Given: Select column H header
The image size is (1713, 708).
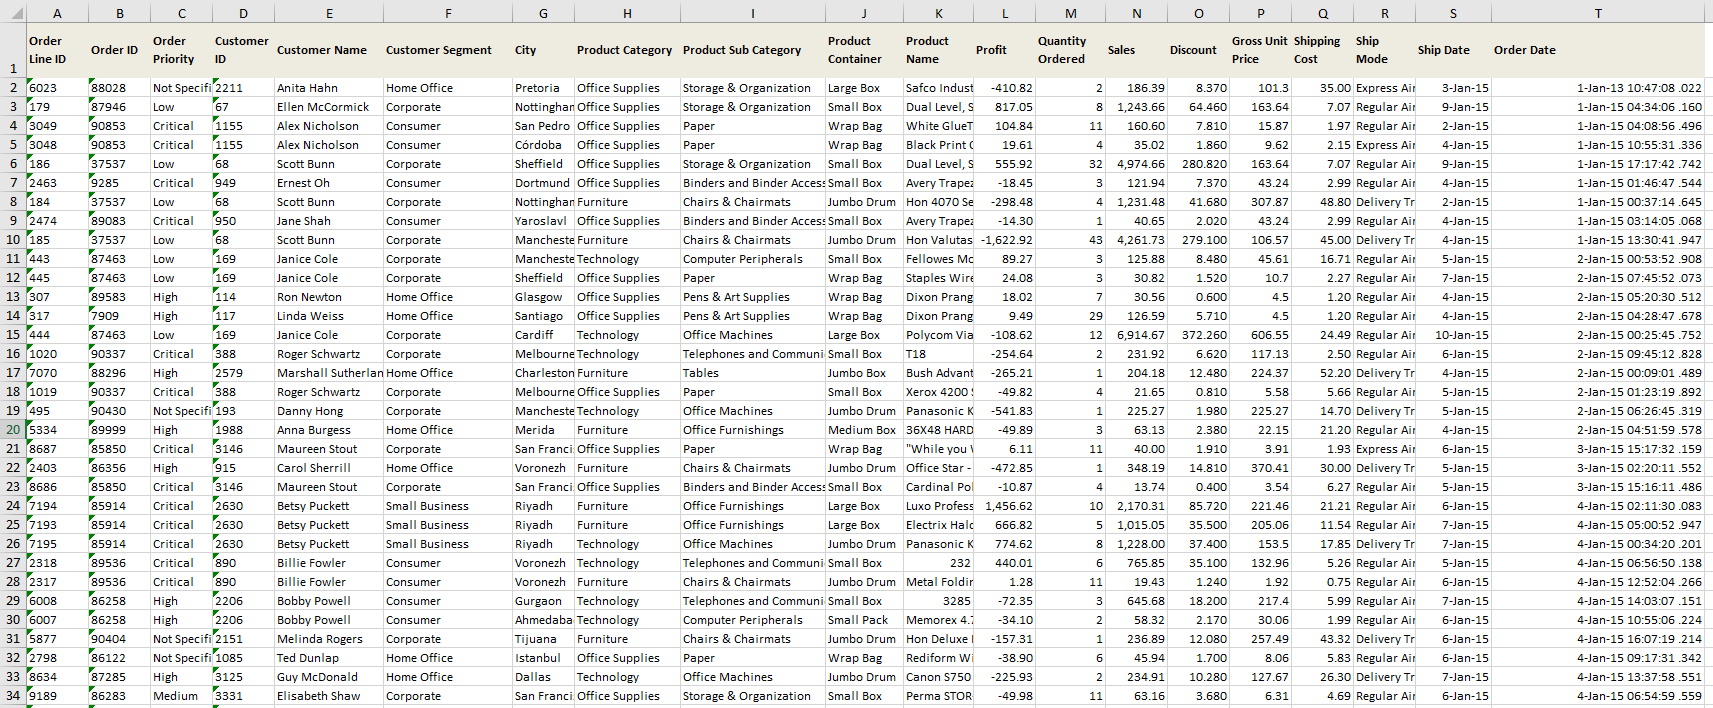Looking at the screenshot, I should 627,13.
